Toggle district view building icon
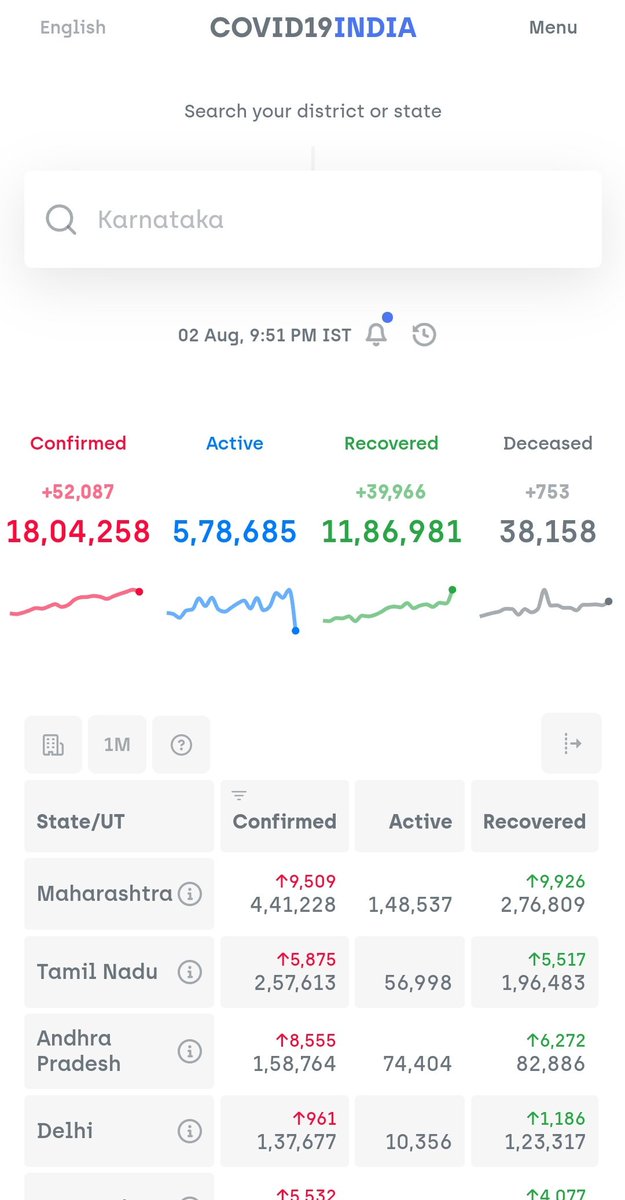625x1200 pixels. point(53,744)
